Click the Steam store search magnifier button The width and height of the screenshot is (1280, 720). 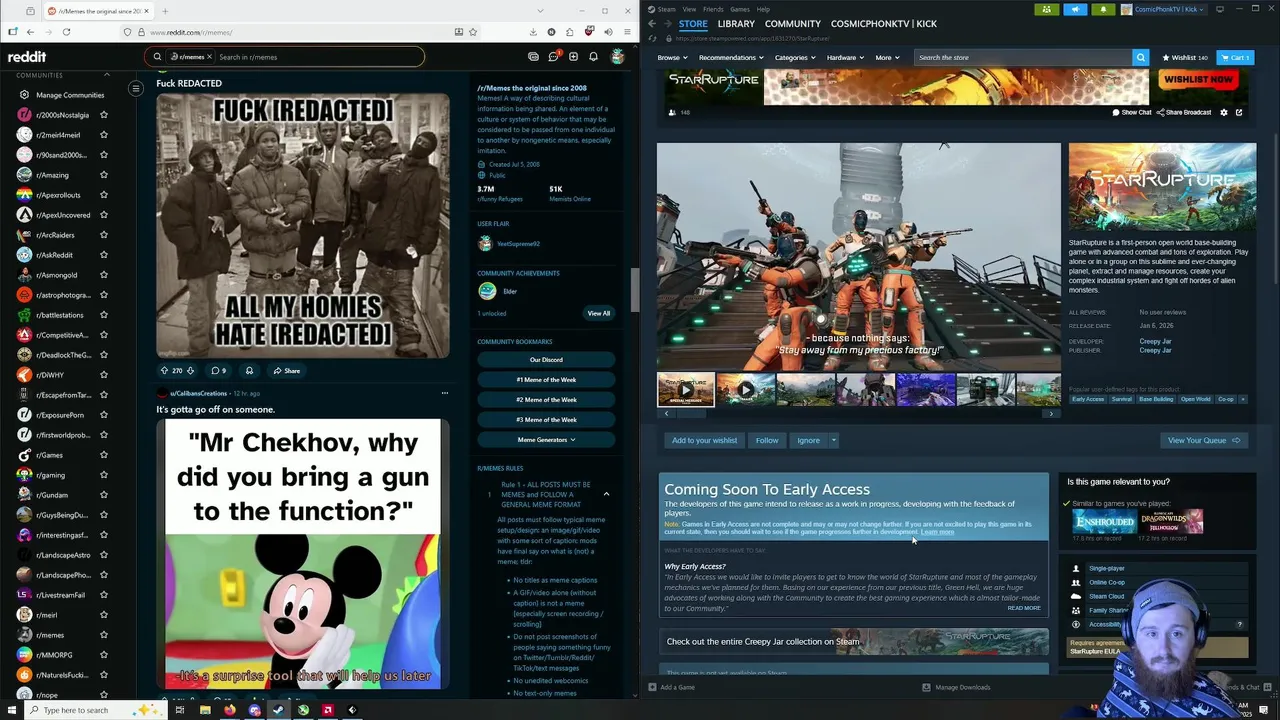point(1140,58)
